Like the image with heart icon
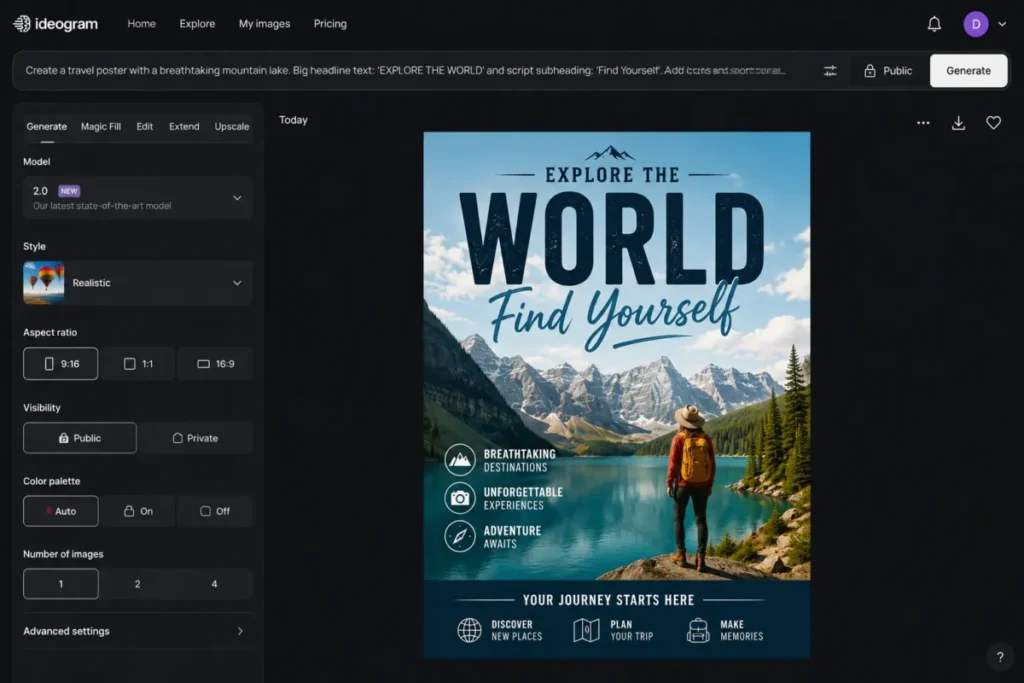1024x683 pixels. click(x=993, y=123)
